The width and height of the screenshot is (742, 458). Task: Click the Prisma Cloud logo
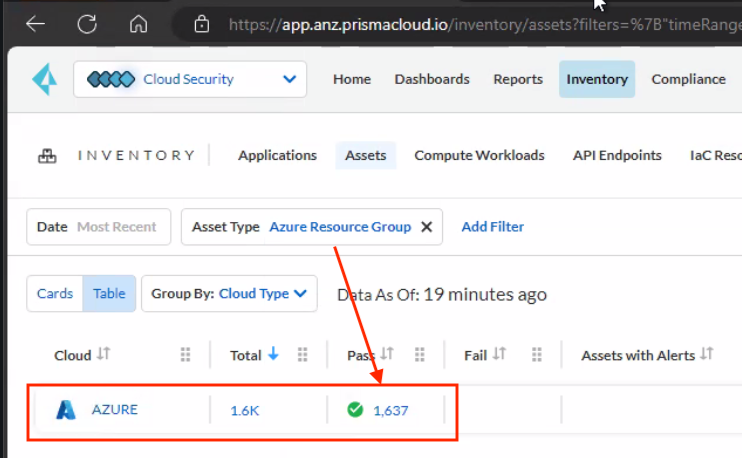45,79
